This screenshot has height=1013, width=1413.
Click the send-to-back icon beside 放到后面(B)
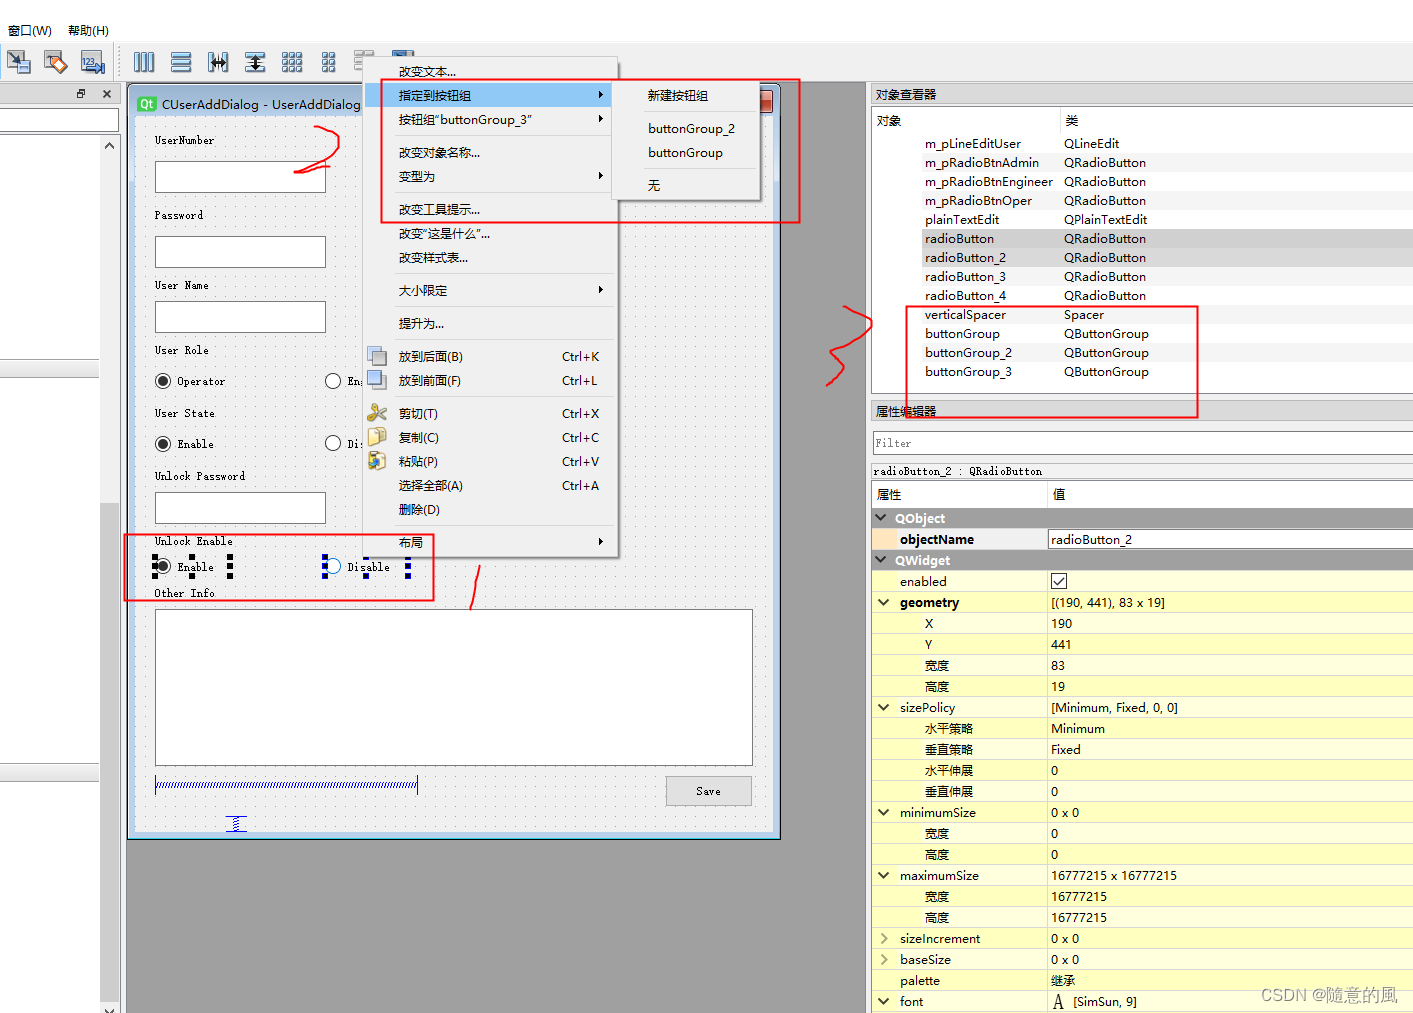tap(377, 356)
